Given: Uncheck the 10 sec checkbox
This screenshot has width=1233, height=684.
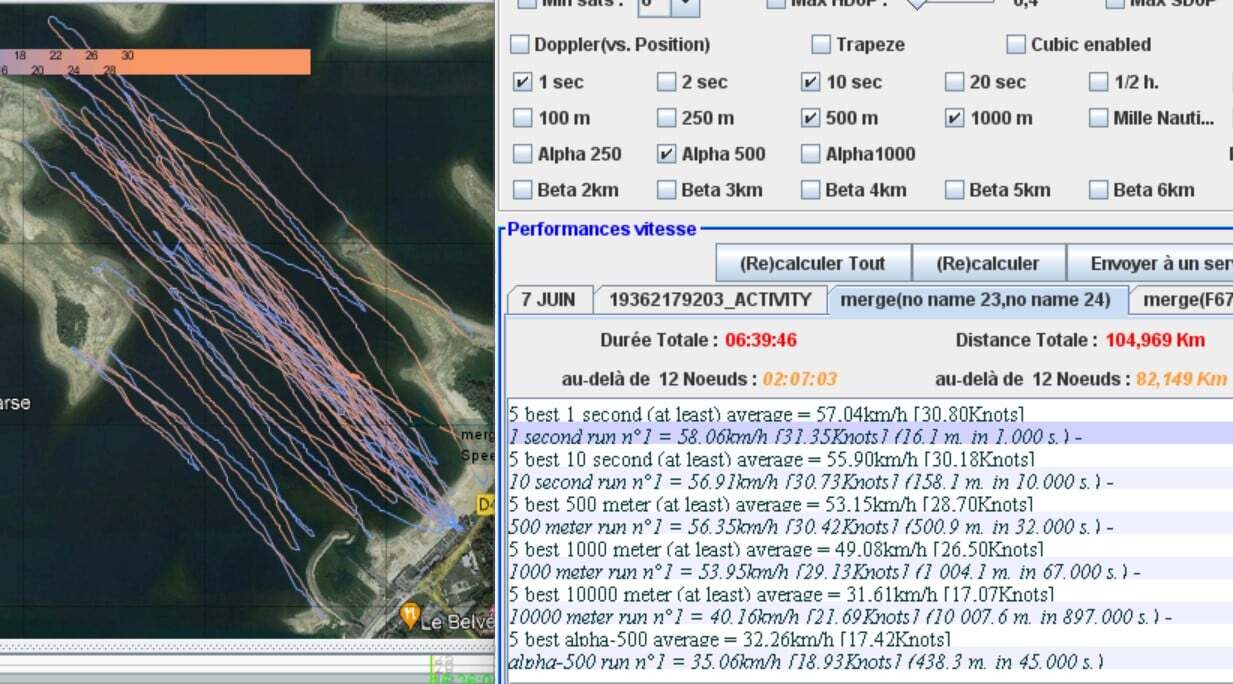Looking at the screenshot, I should 810,82.
